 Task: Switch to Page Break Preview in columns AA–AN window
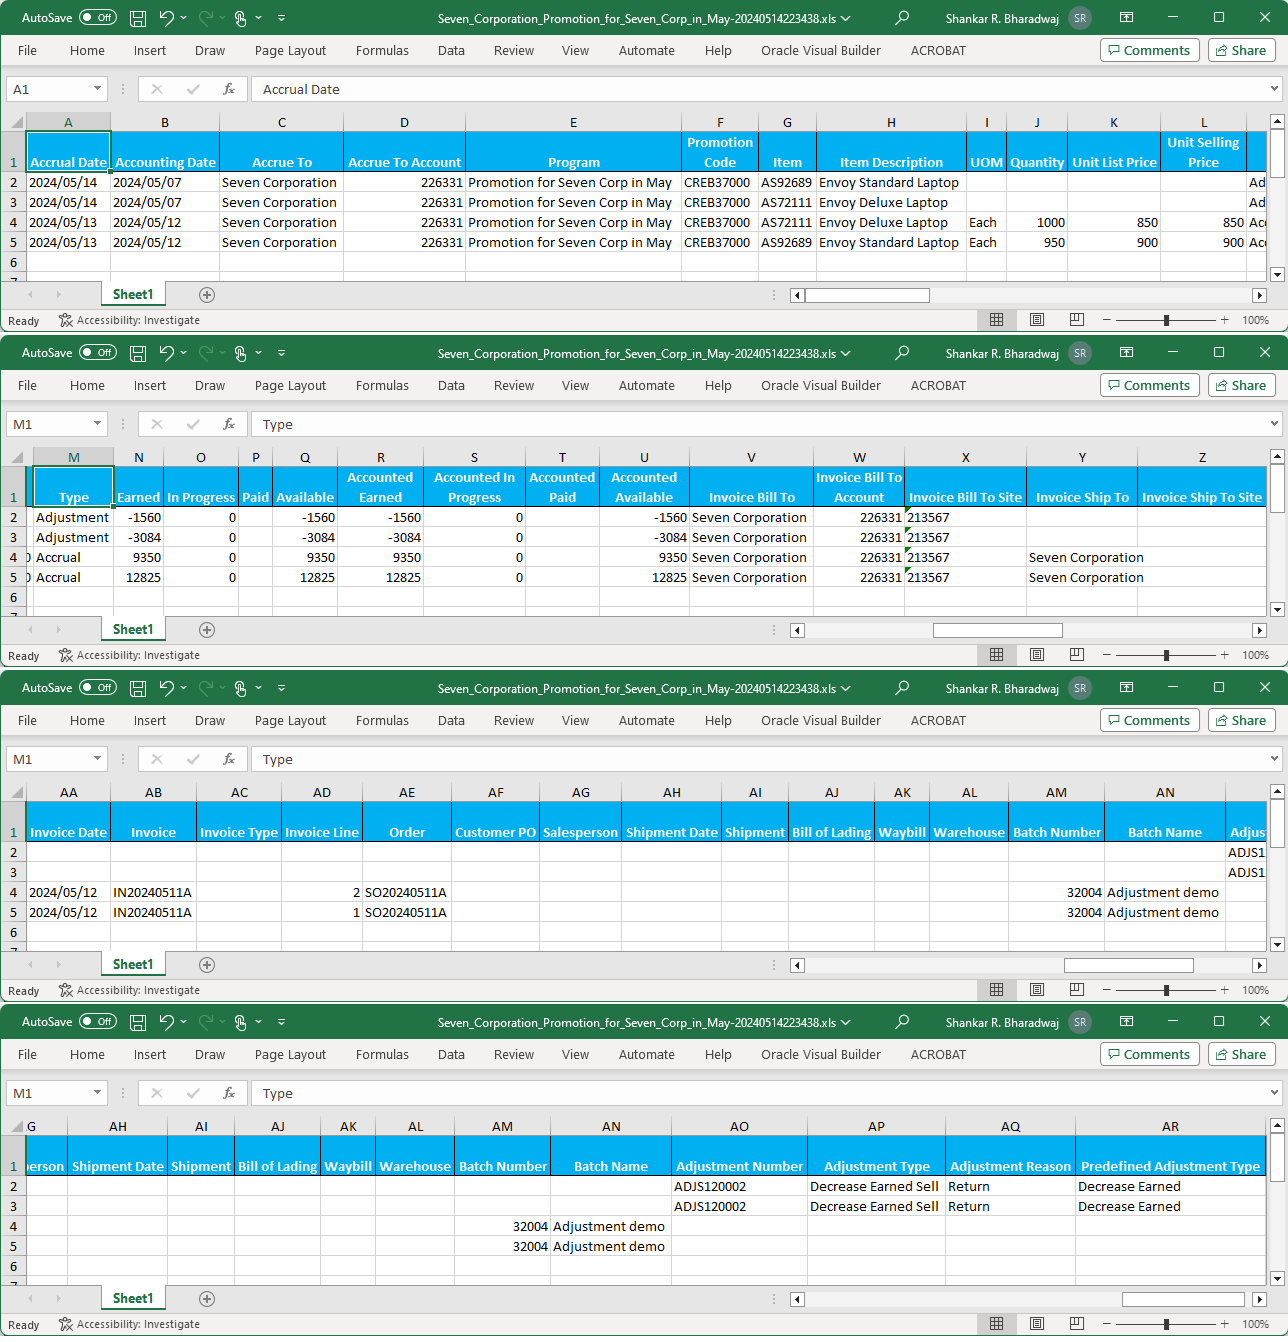1077,990
